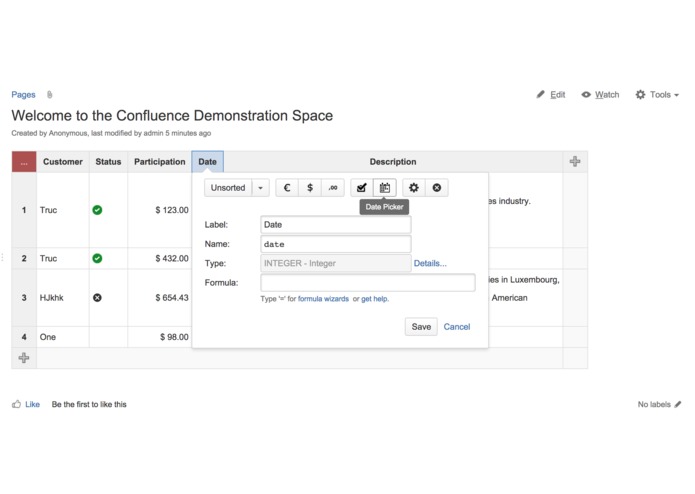Click the Truc customer cell in row 1
Image resolution: width=695 pixels, height=494 pixels.
coord(62,210)
